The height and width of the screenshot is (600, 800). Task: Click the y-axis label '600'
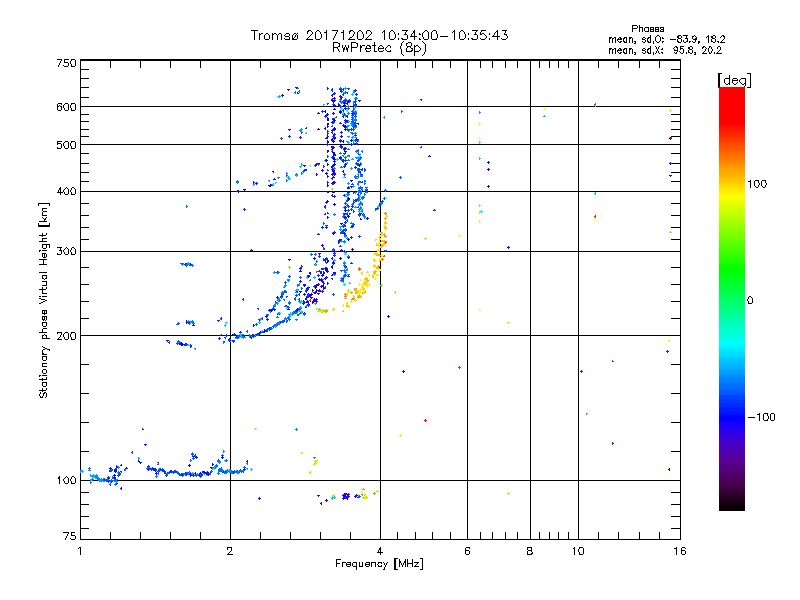66,107
